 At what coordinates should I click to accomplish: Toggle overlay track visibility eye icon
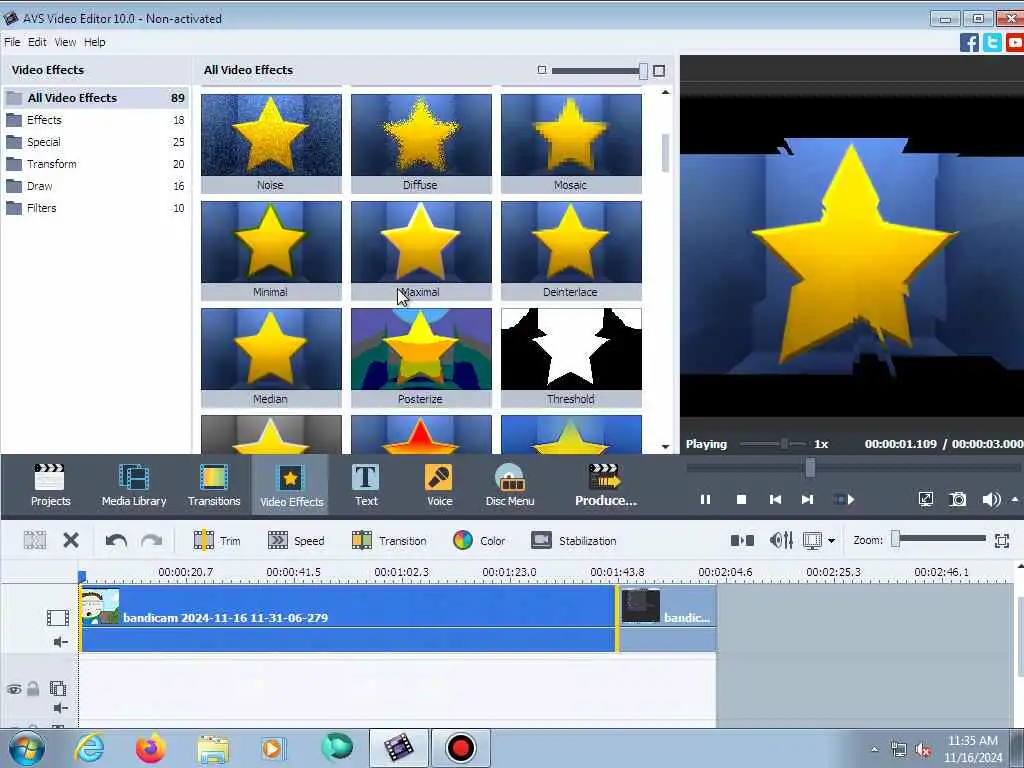pos(14,689)
